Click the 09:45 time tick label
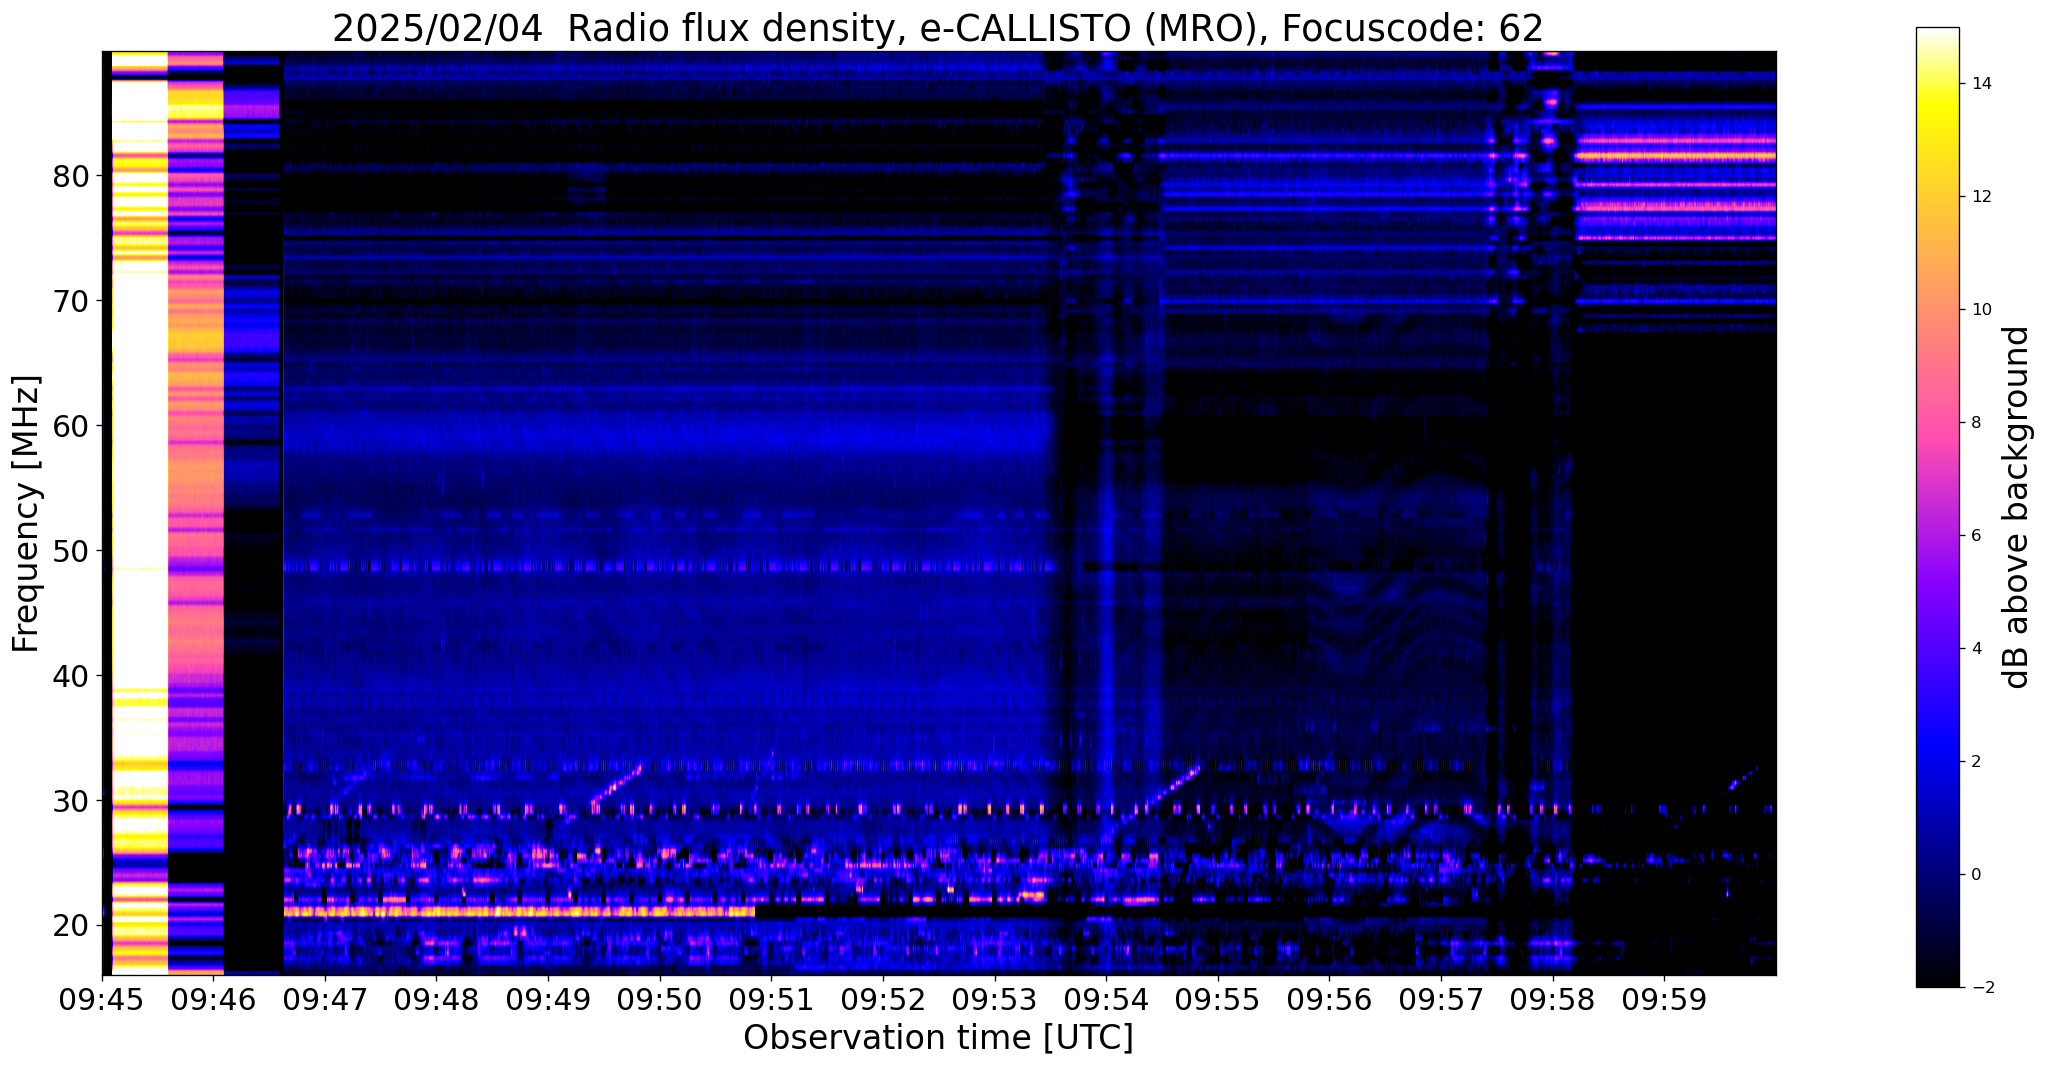This screenshot has height=1067, width=2047. tap(102, 999)
